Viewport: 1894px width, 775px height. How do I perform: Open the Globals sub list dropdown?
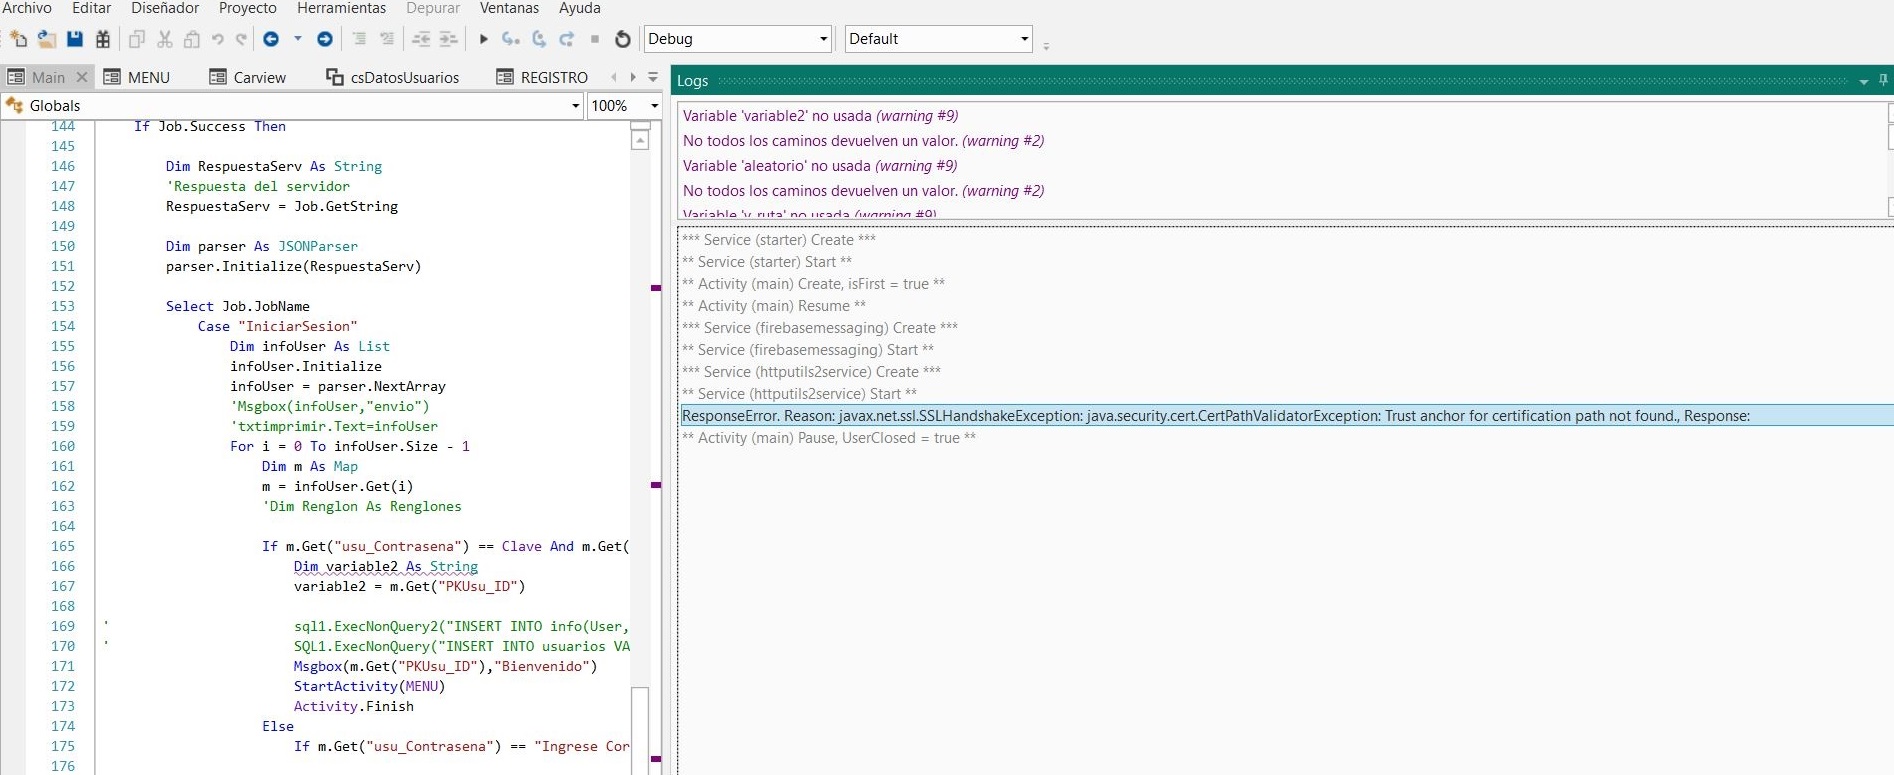pyautogui.click(x=575, y=106)
